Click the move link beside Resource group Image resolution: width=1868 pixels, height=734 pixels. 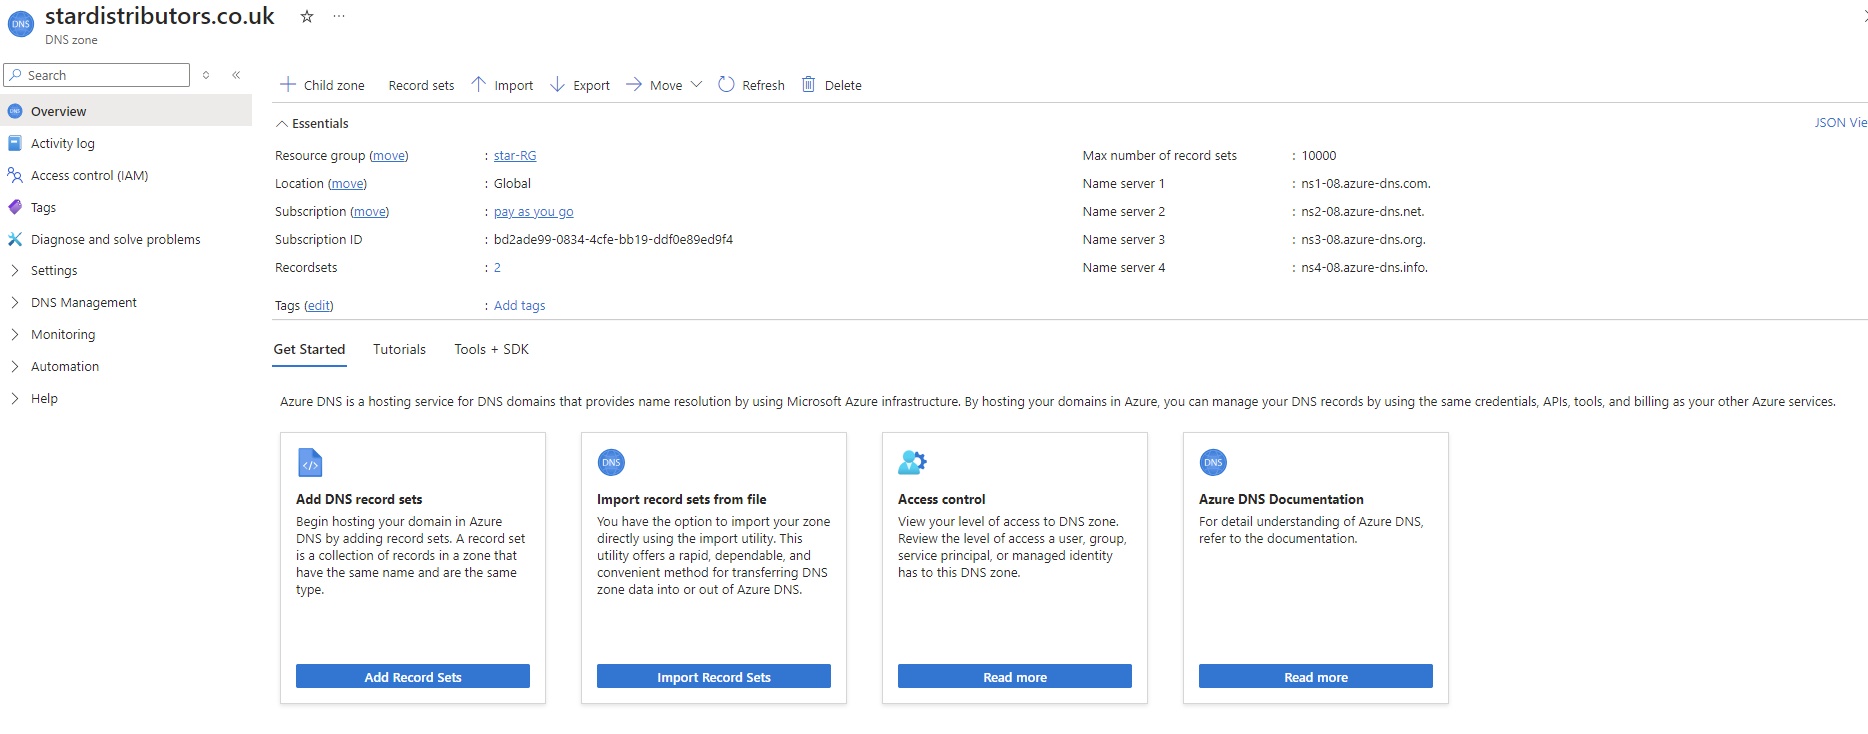pyautogui.click(x=389, y=155)
